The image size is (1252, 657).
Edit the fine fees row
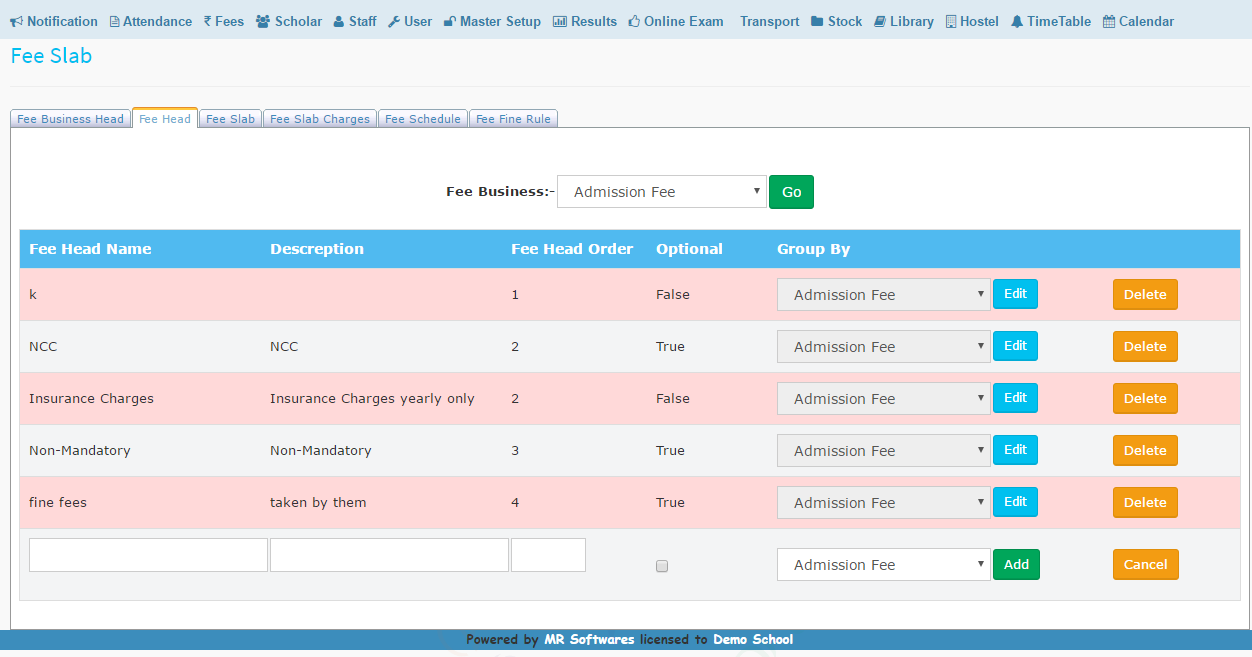pyautogui.click(x=1015, y=502)
